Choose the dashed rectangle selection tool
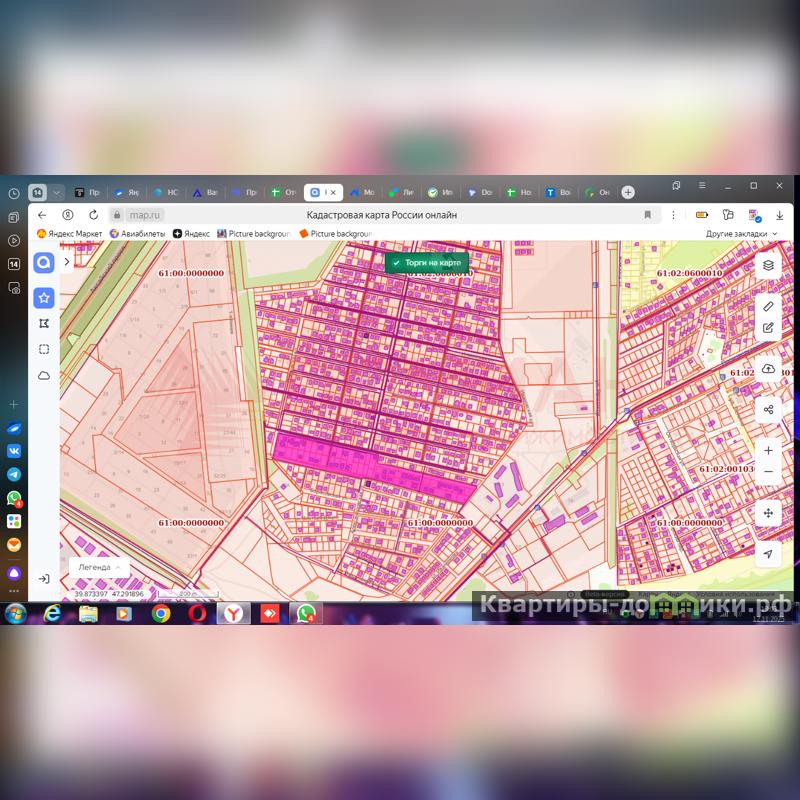 pyautogui.click(x=44, y=349)
